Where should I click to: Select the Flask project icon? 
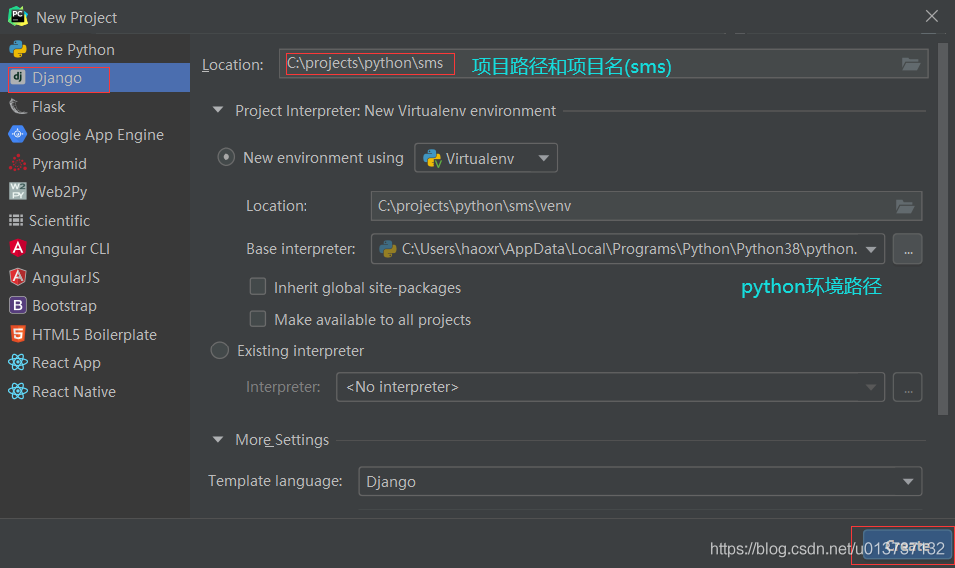coord(17,106)
